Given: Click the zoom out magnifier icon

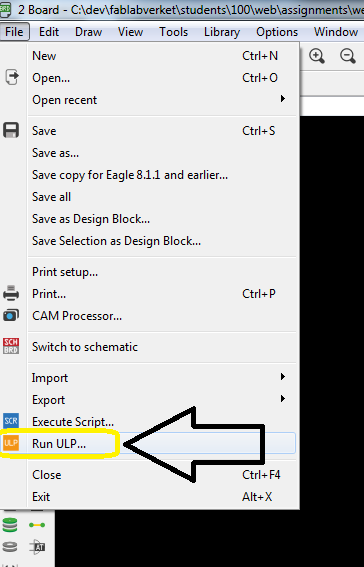Looking at the screenshot, I should point(348,56).
